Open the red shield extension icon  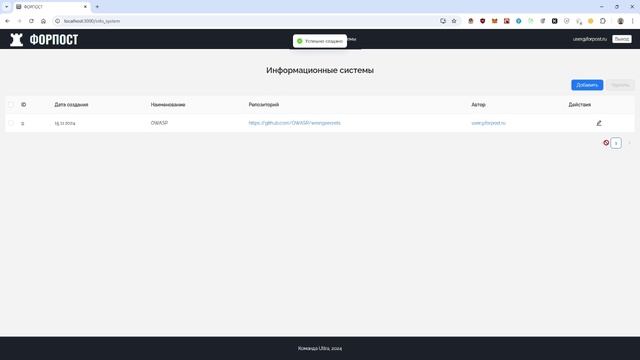482,21
